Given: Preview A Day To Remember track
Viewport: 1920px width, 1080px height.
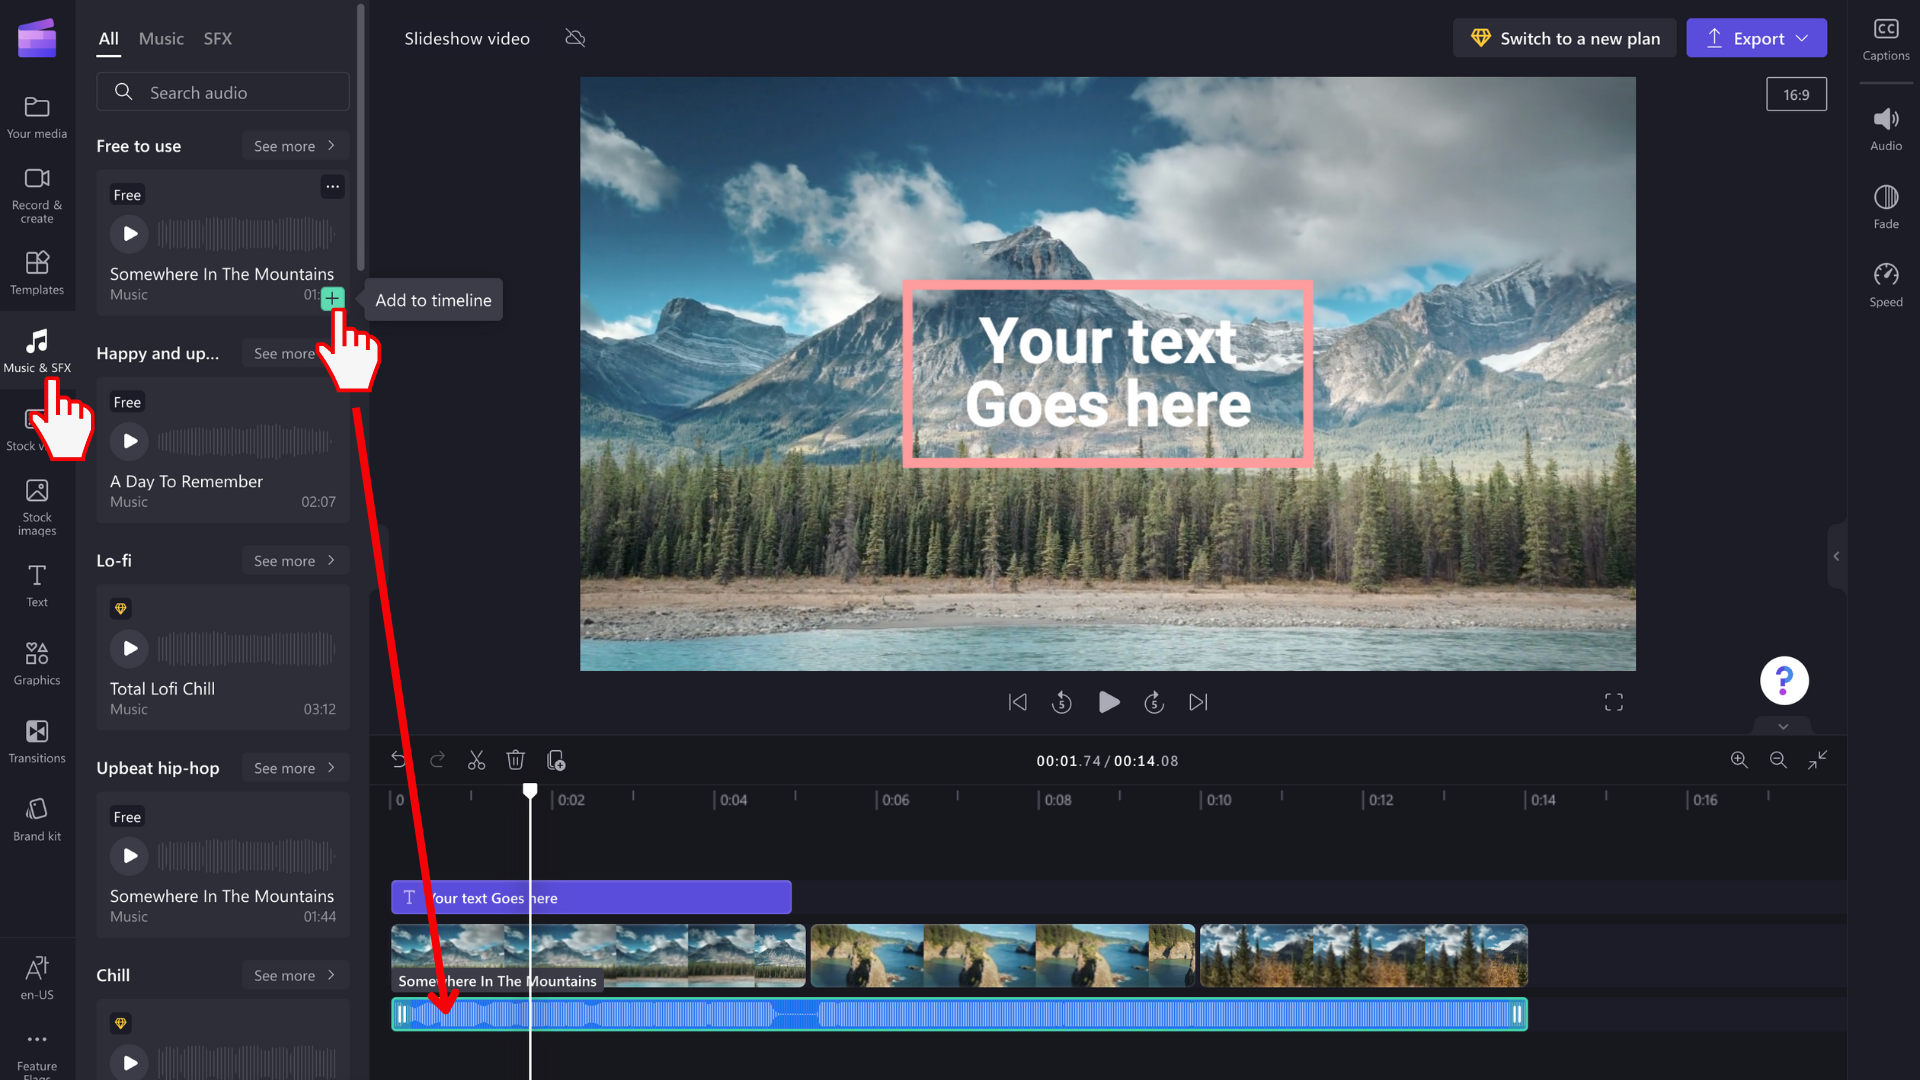Looking at the screenshot, I should [130, 441].
